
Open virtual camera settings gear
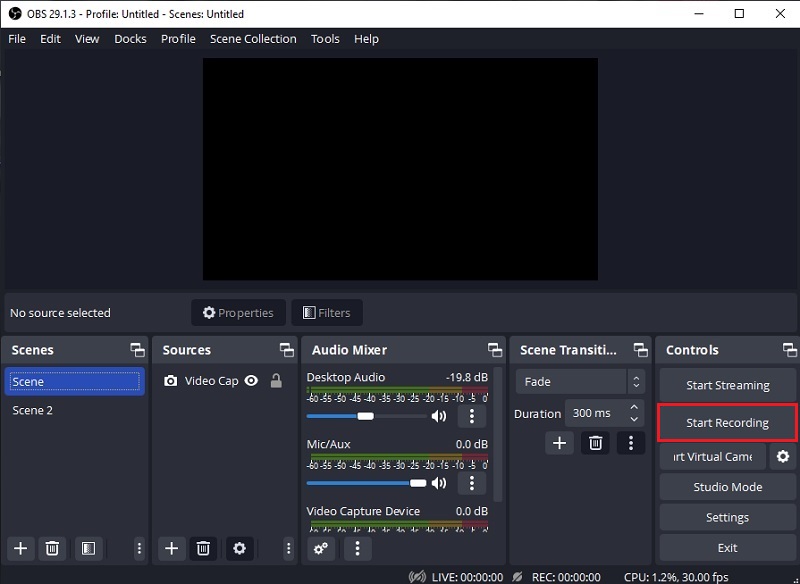(783, 456)
